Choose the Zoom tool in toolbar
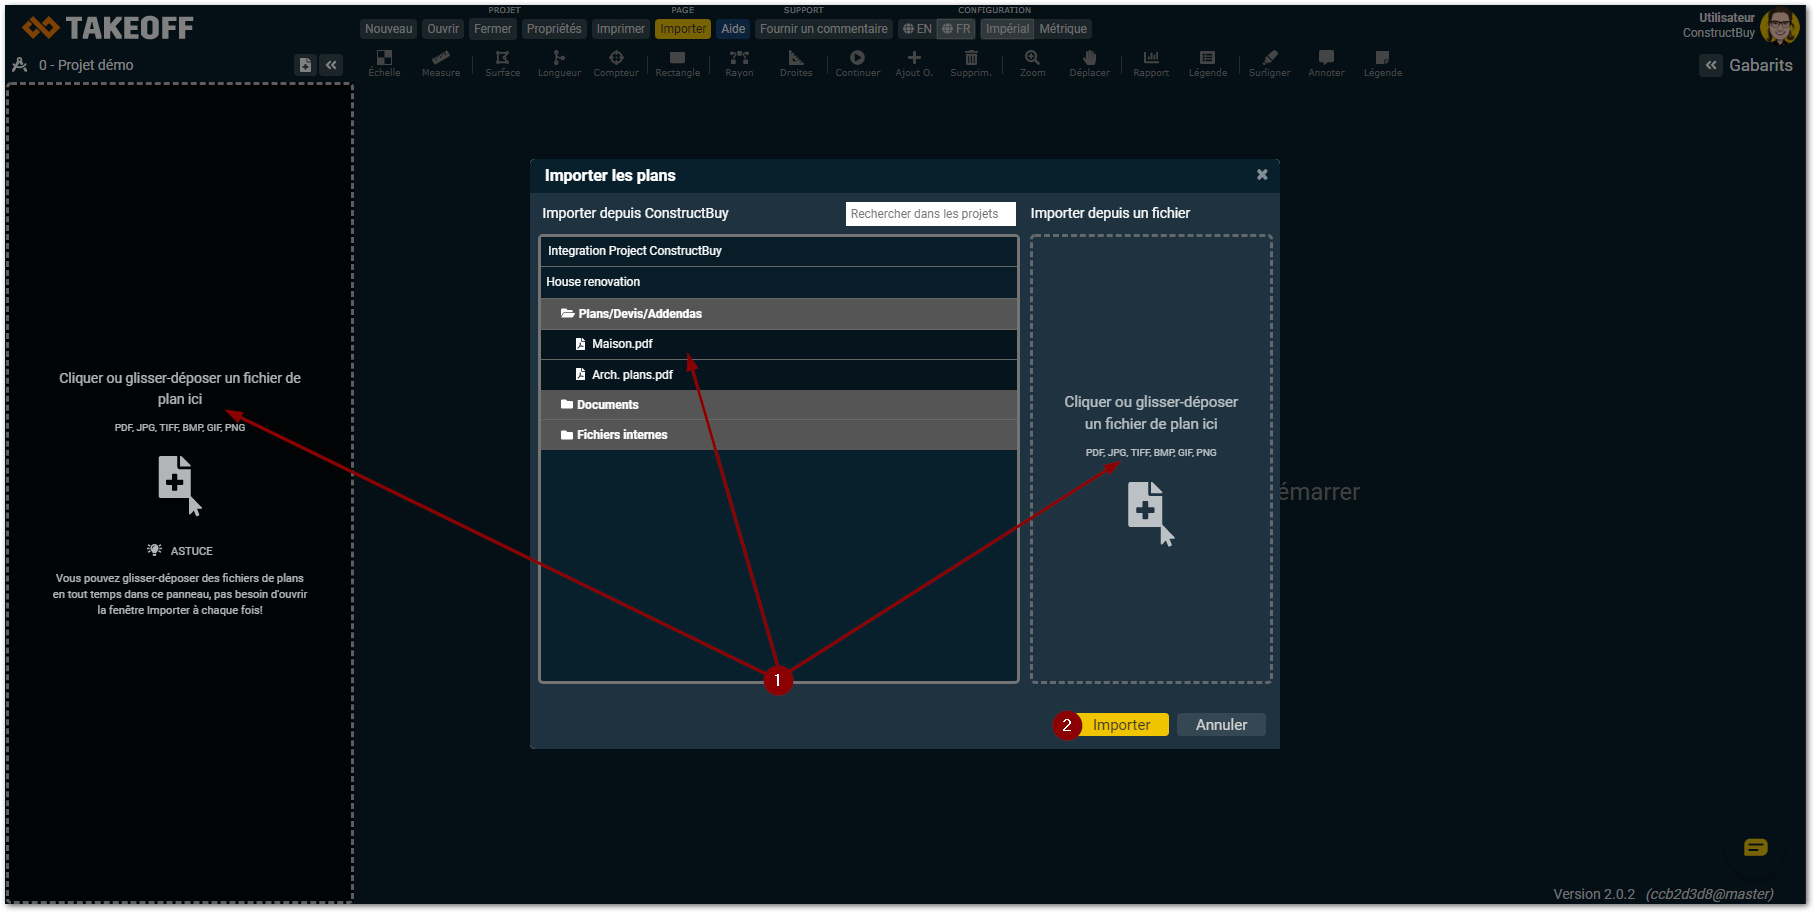The height and width of the screenshot is (913, 1815). tap(1032, 63)
